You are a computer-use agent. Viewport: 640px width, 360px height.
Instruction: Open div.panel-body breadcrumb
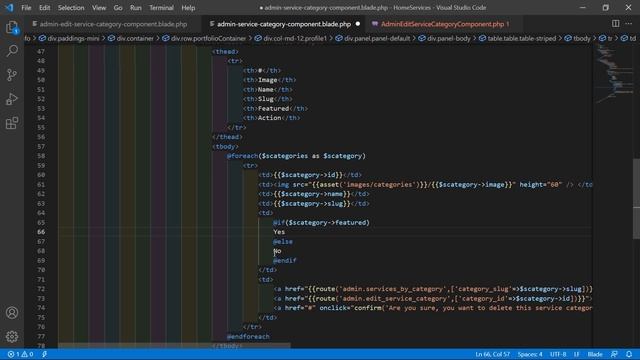pyautogui.click(x=449, y=38)
